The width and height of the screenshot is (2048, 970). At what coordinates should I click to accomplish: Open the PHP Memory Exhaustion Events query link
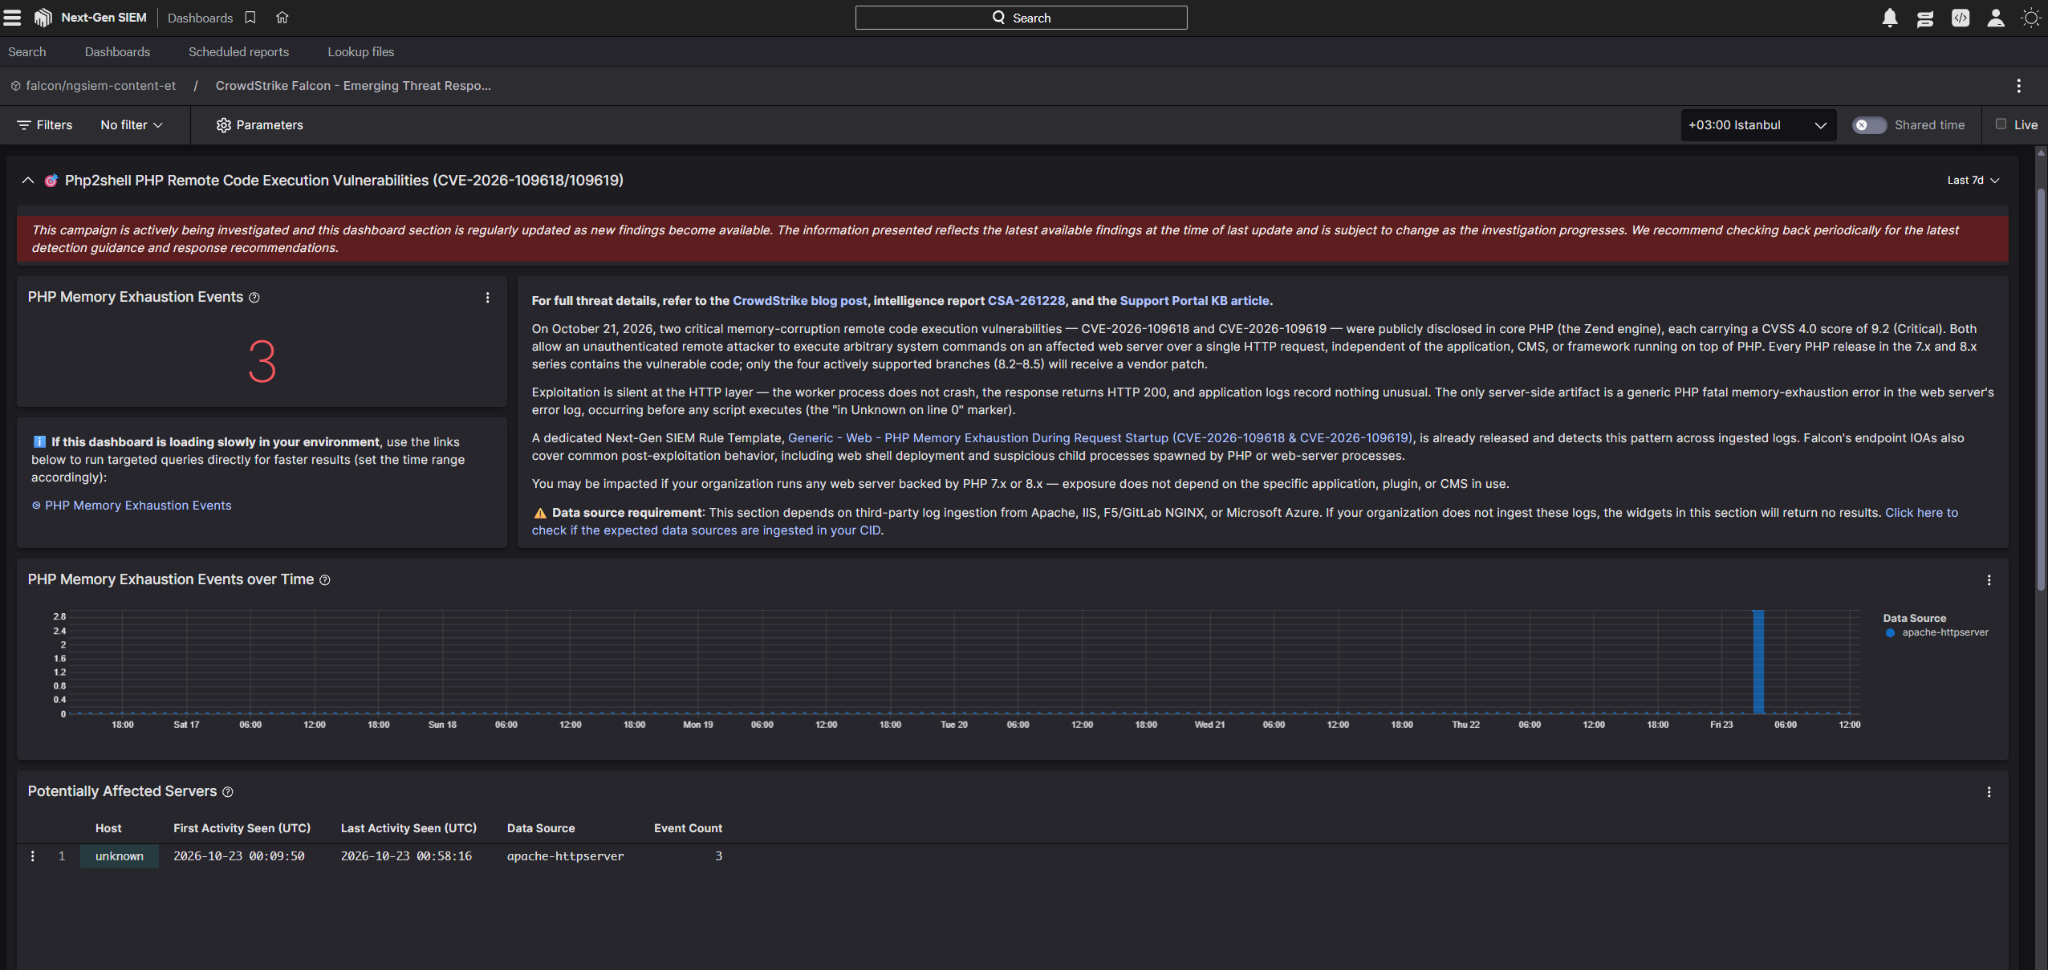point(138,506)
